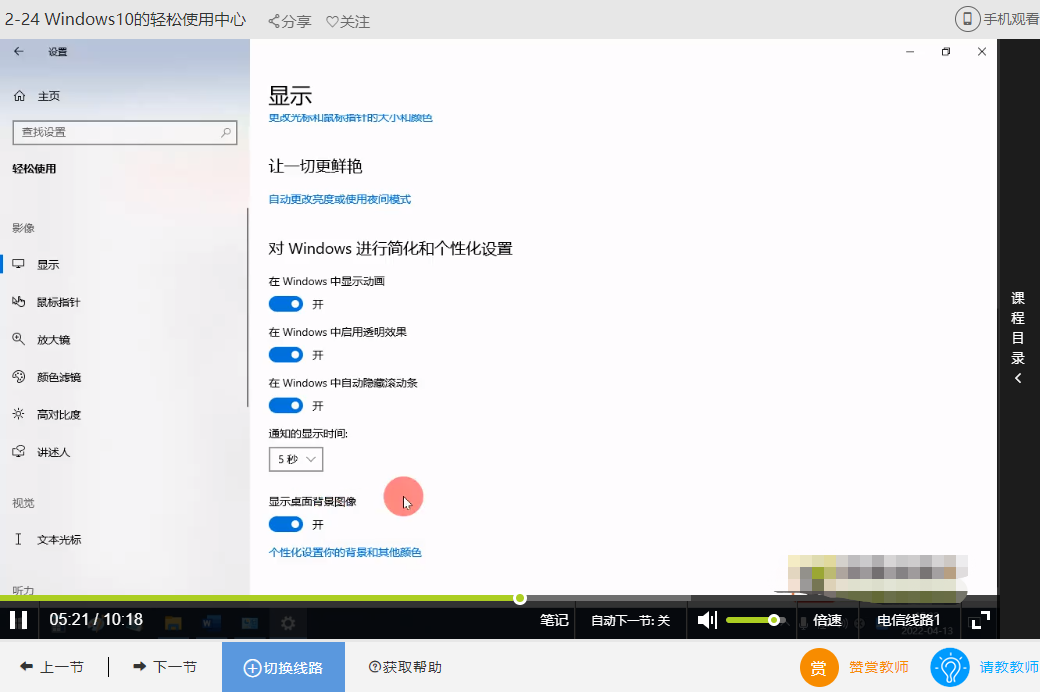Click the 显示 label in sidebar
Viewport: 1040px width, 692px height.
pyautogui.click(x=48, y=265)
